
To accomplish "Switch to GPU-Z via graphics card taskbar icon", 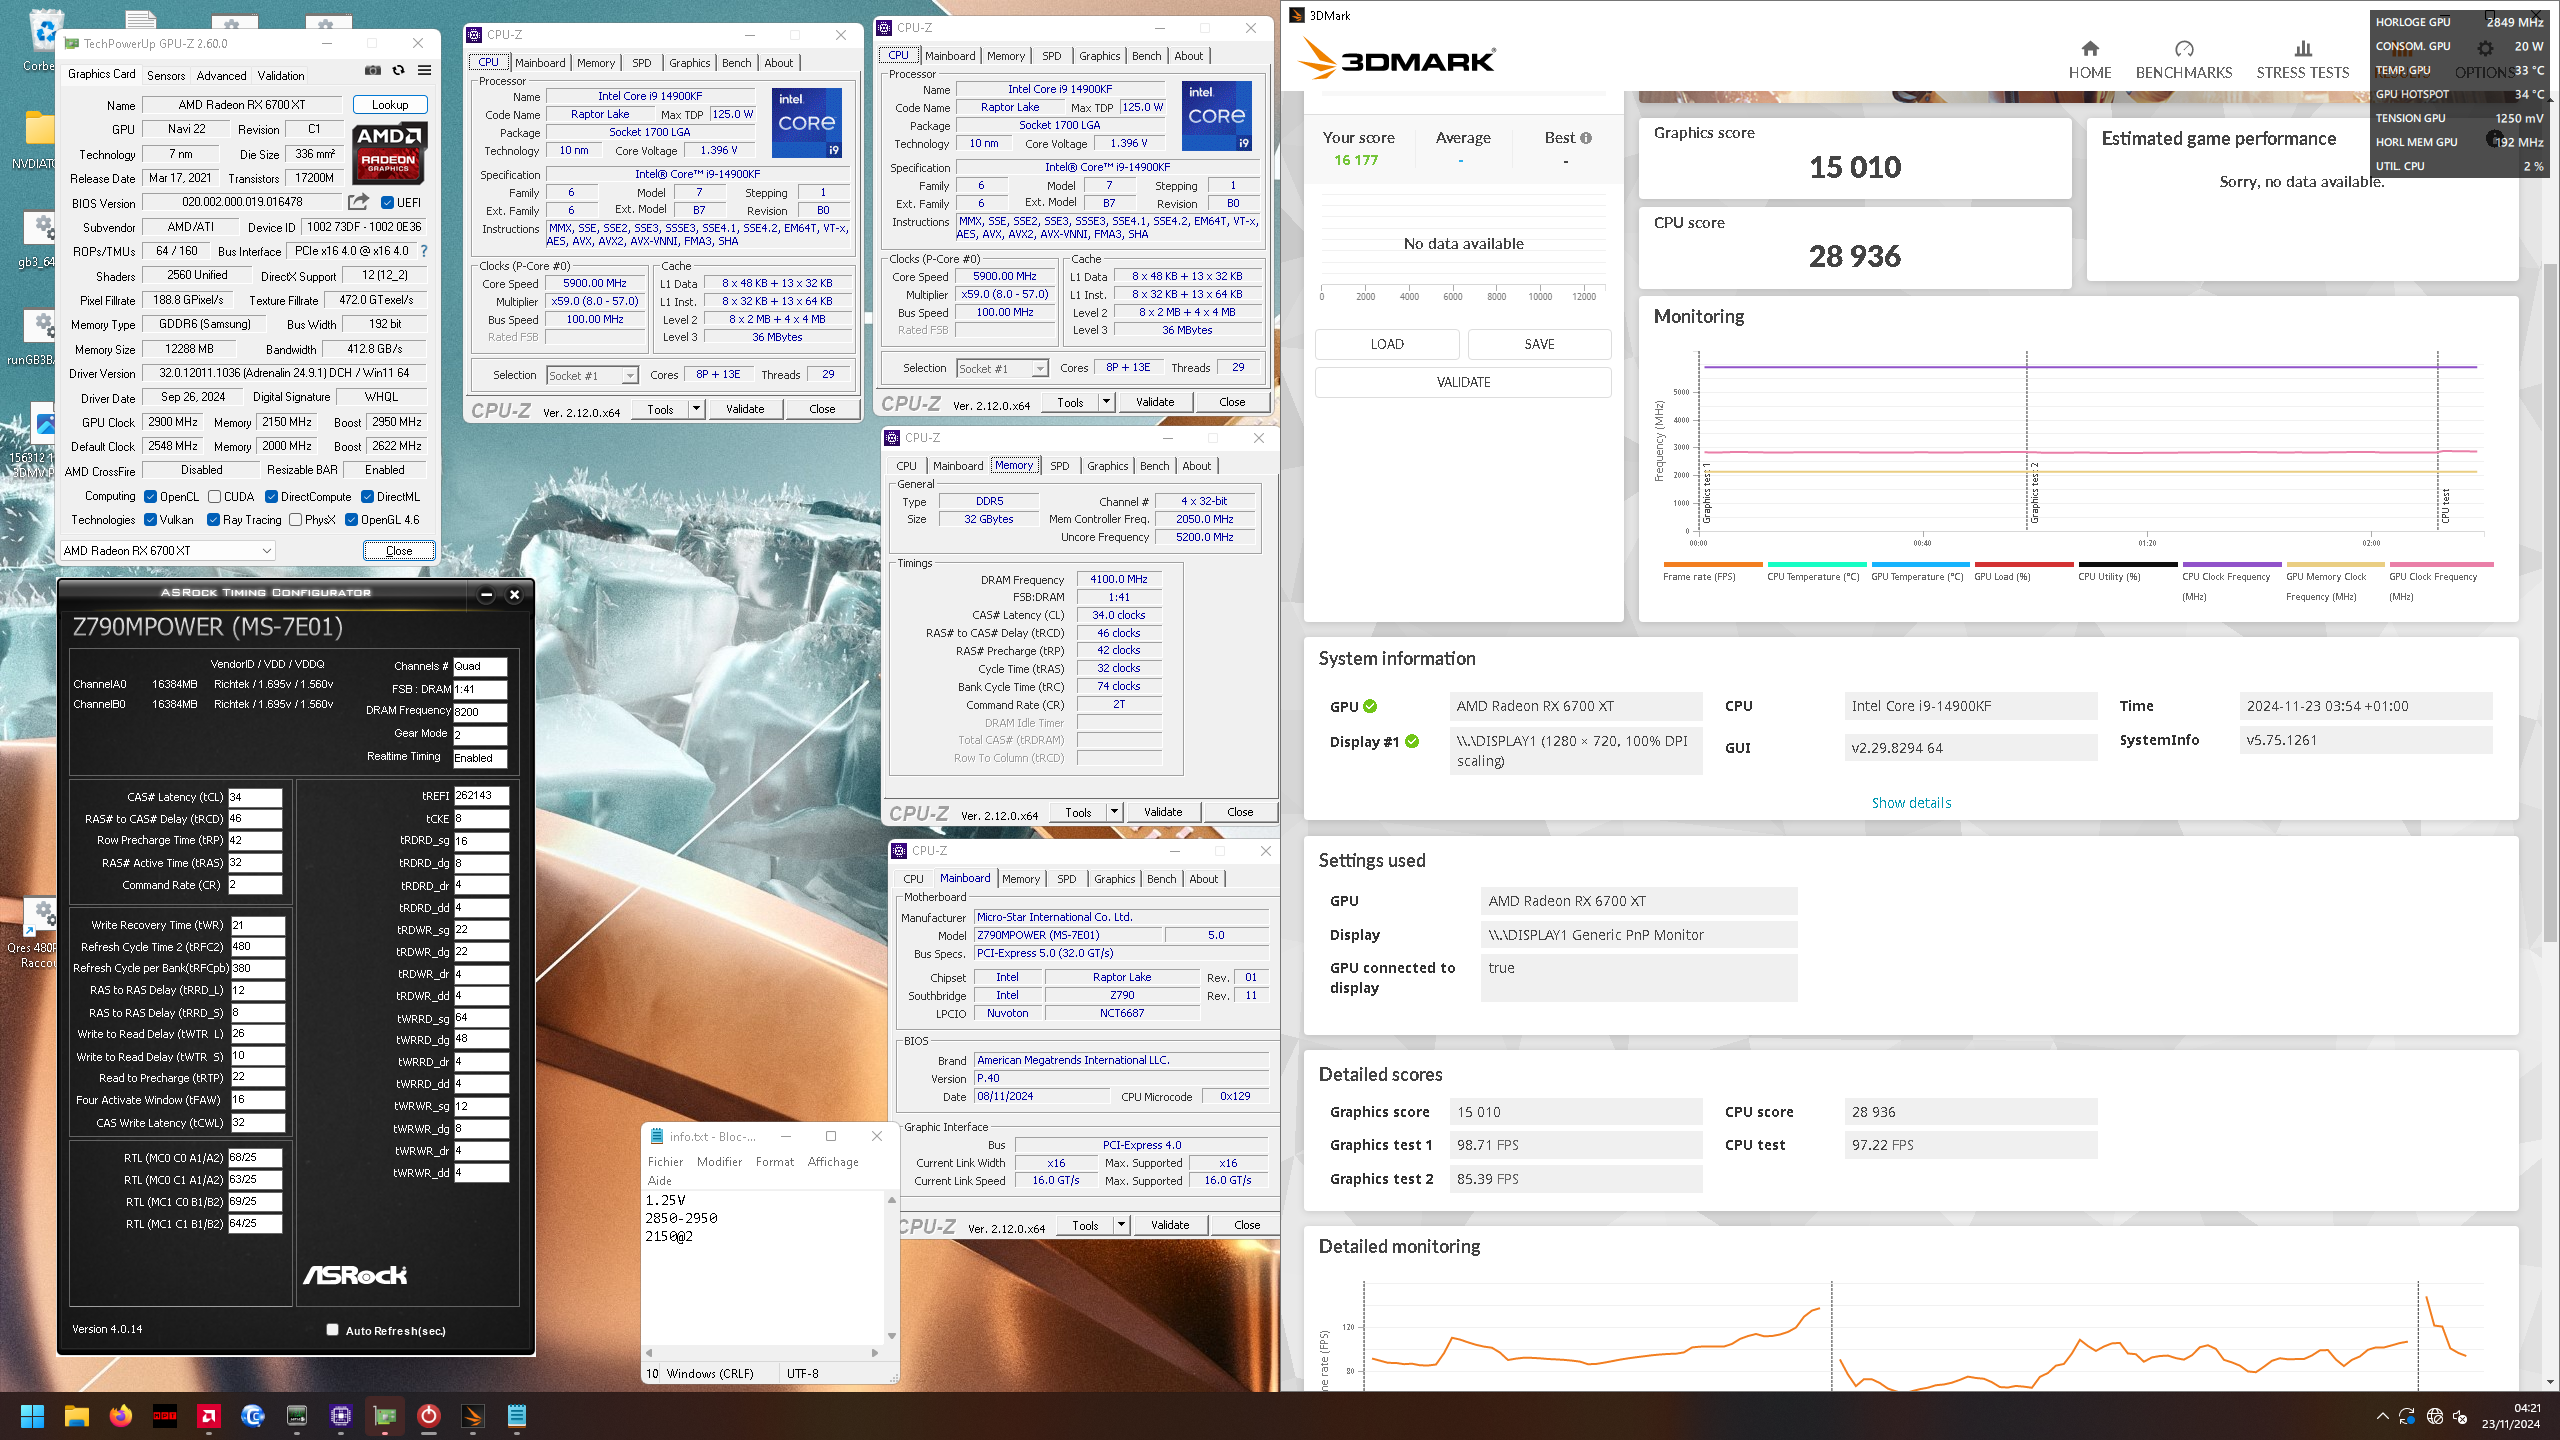I will tap(385, 1416).
